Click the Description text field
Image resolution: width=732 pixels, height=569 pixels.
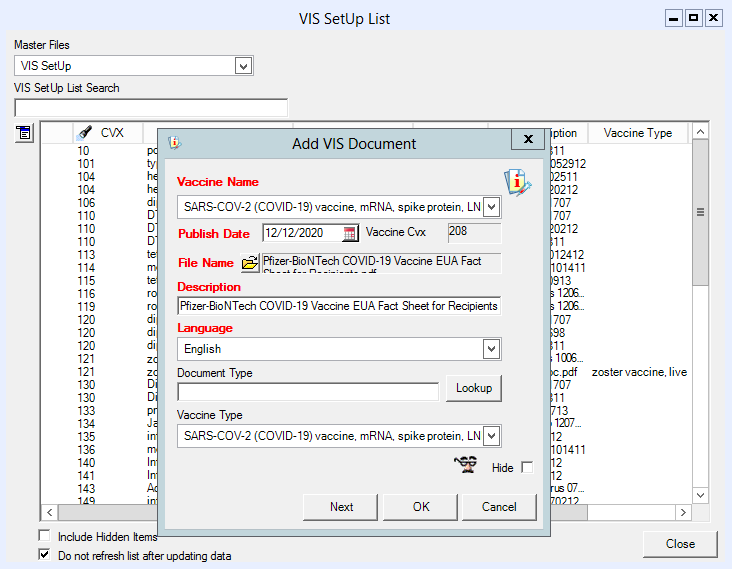339,306
